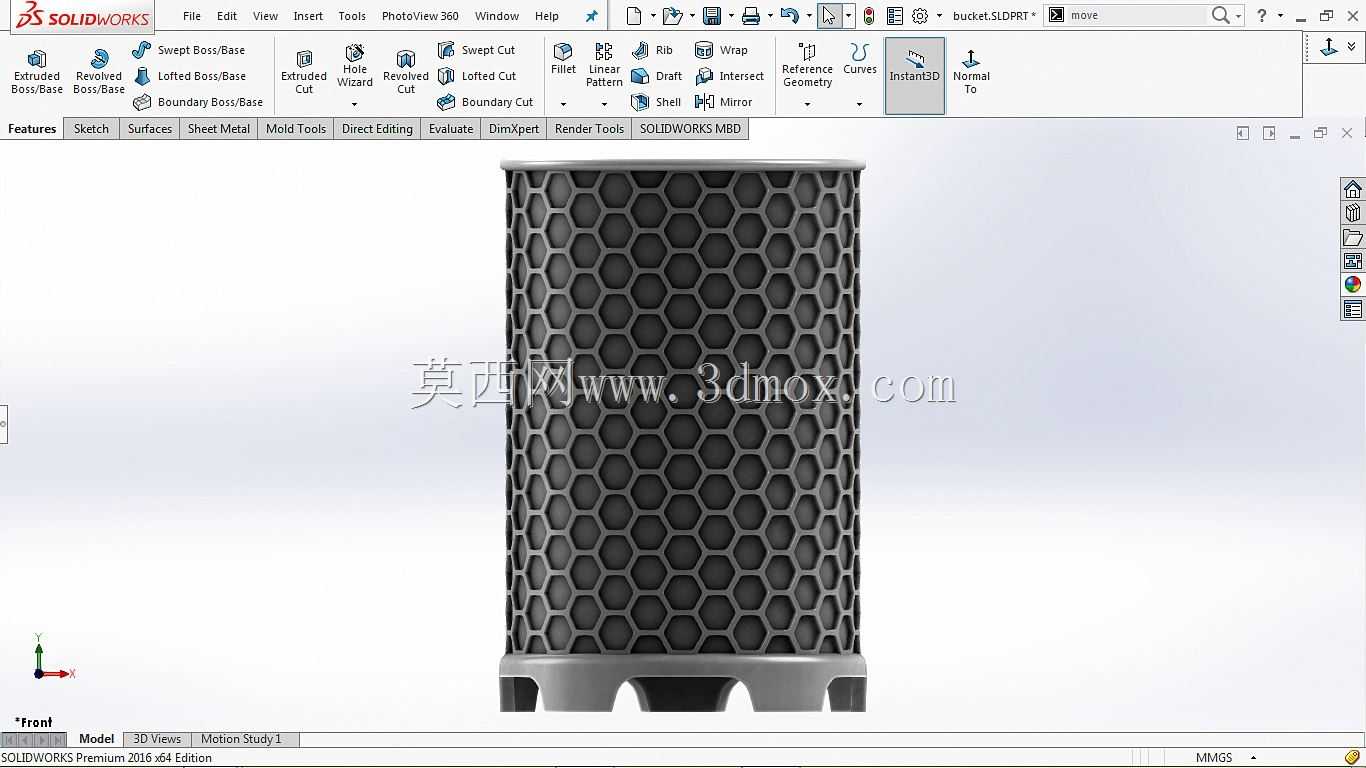Image resolution: width=1366 pixels, height=768 pixels.
Task: Click the Save icon
Action: [712, 16]
